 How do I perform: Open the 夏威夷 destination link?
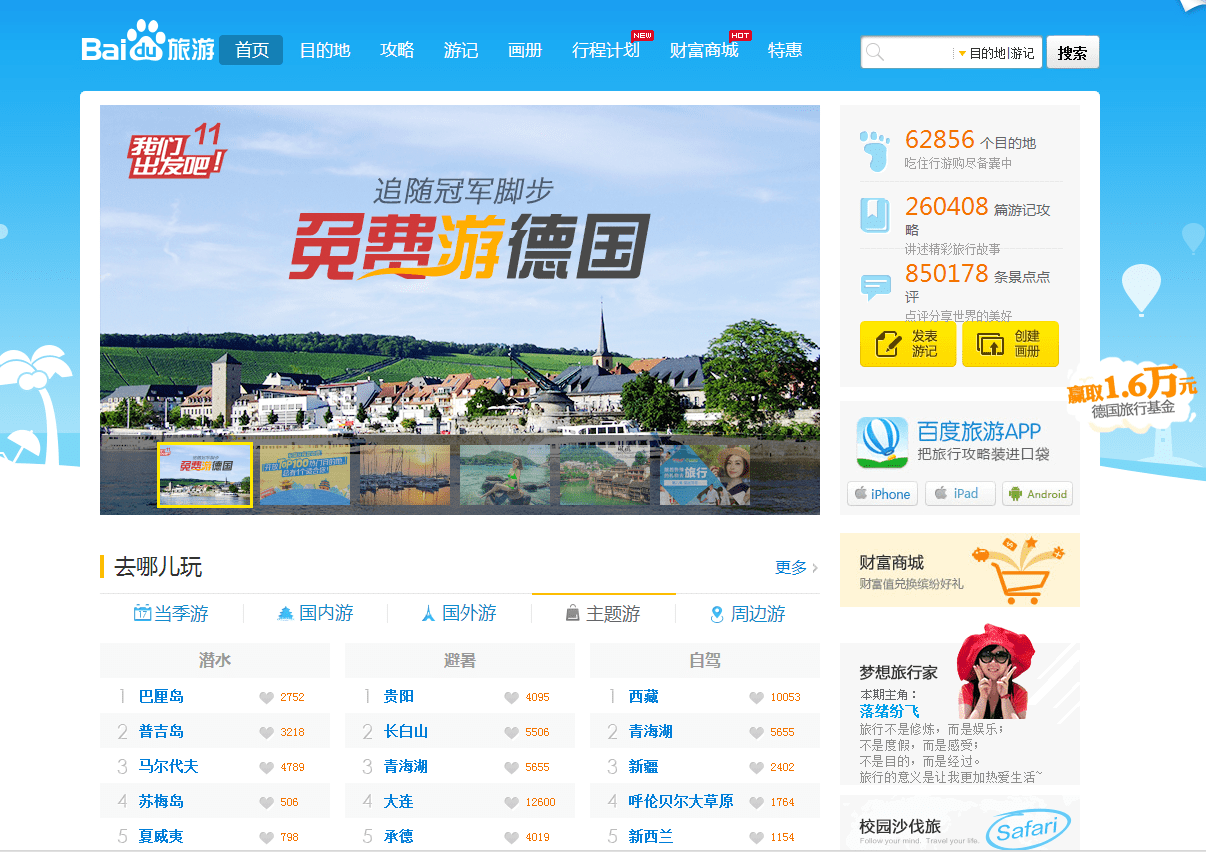pyautogui.click(x=161, y=836)
